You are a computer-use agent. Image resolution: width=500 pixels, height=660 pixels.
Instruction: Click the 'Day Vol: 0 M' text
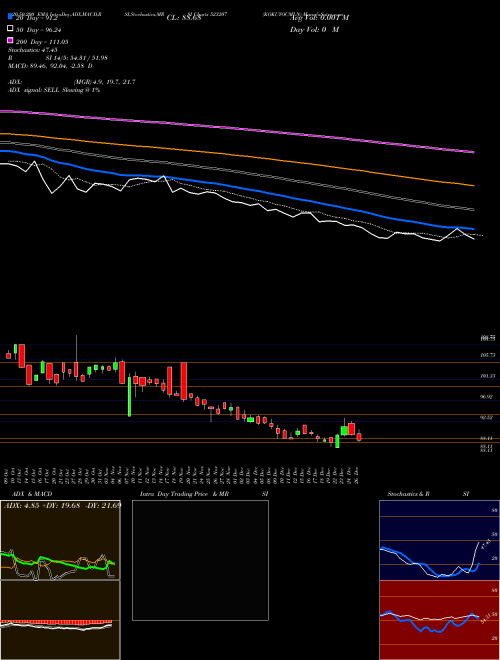(314, 29)
